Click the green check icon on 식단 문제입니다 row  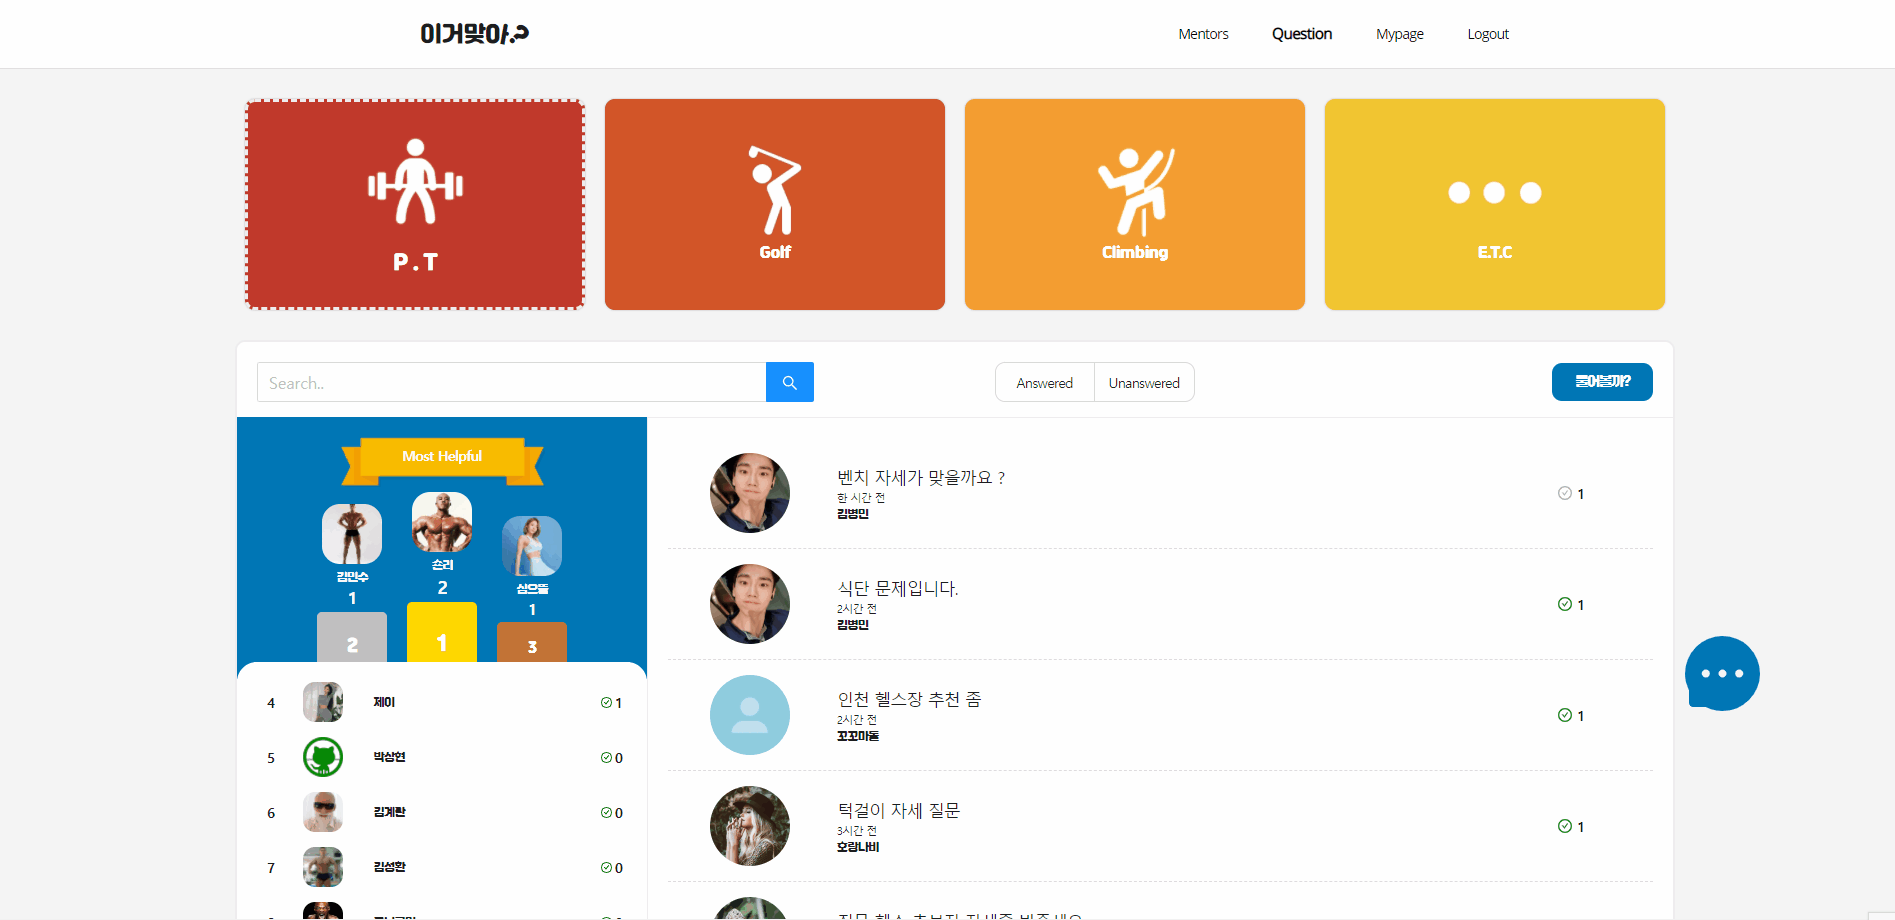[x=1565, y=604]
